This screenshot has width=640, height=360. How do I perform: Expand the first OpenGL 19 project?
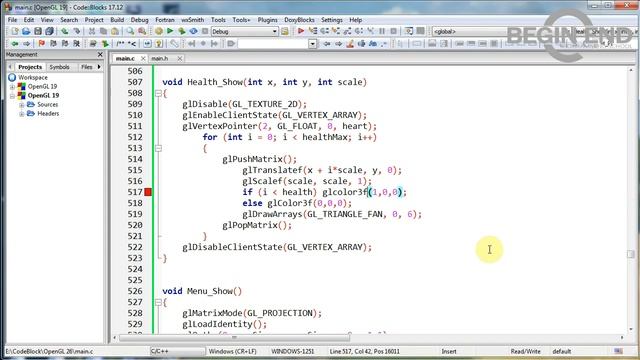pos(12,87)
